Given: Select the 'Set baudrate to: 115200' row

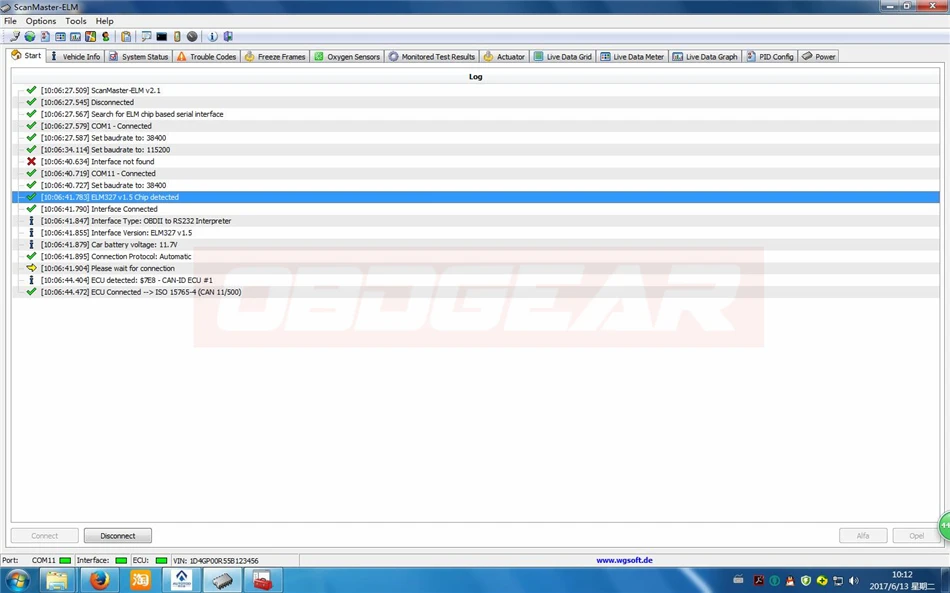Looking at the screenshot, I should coord(475,150).
